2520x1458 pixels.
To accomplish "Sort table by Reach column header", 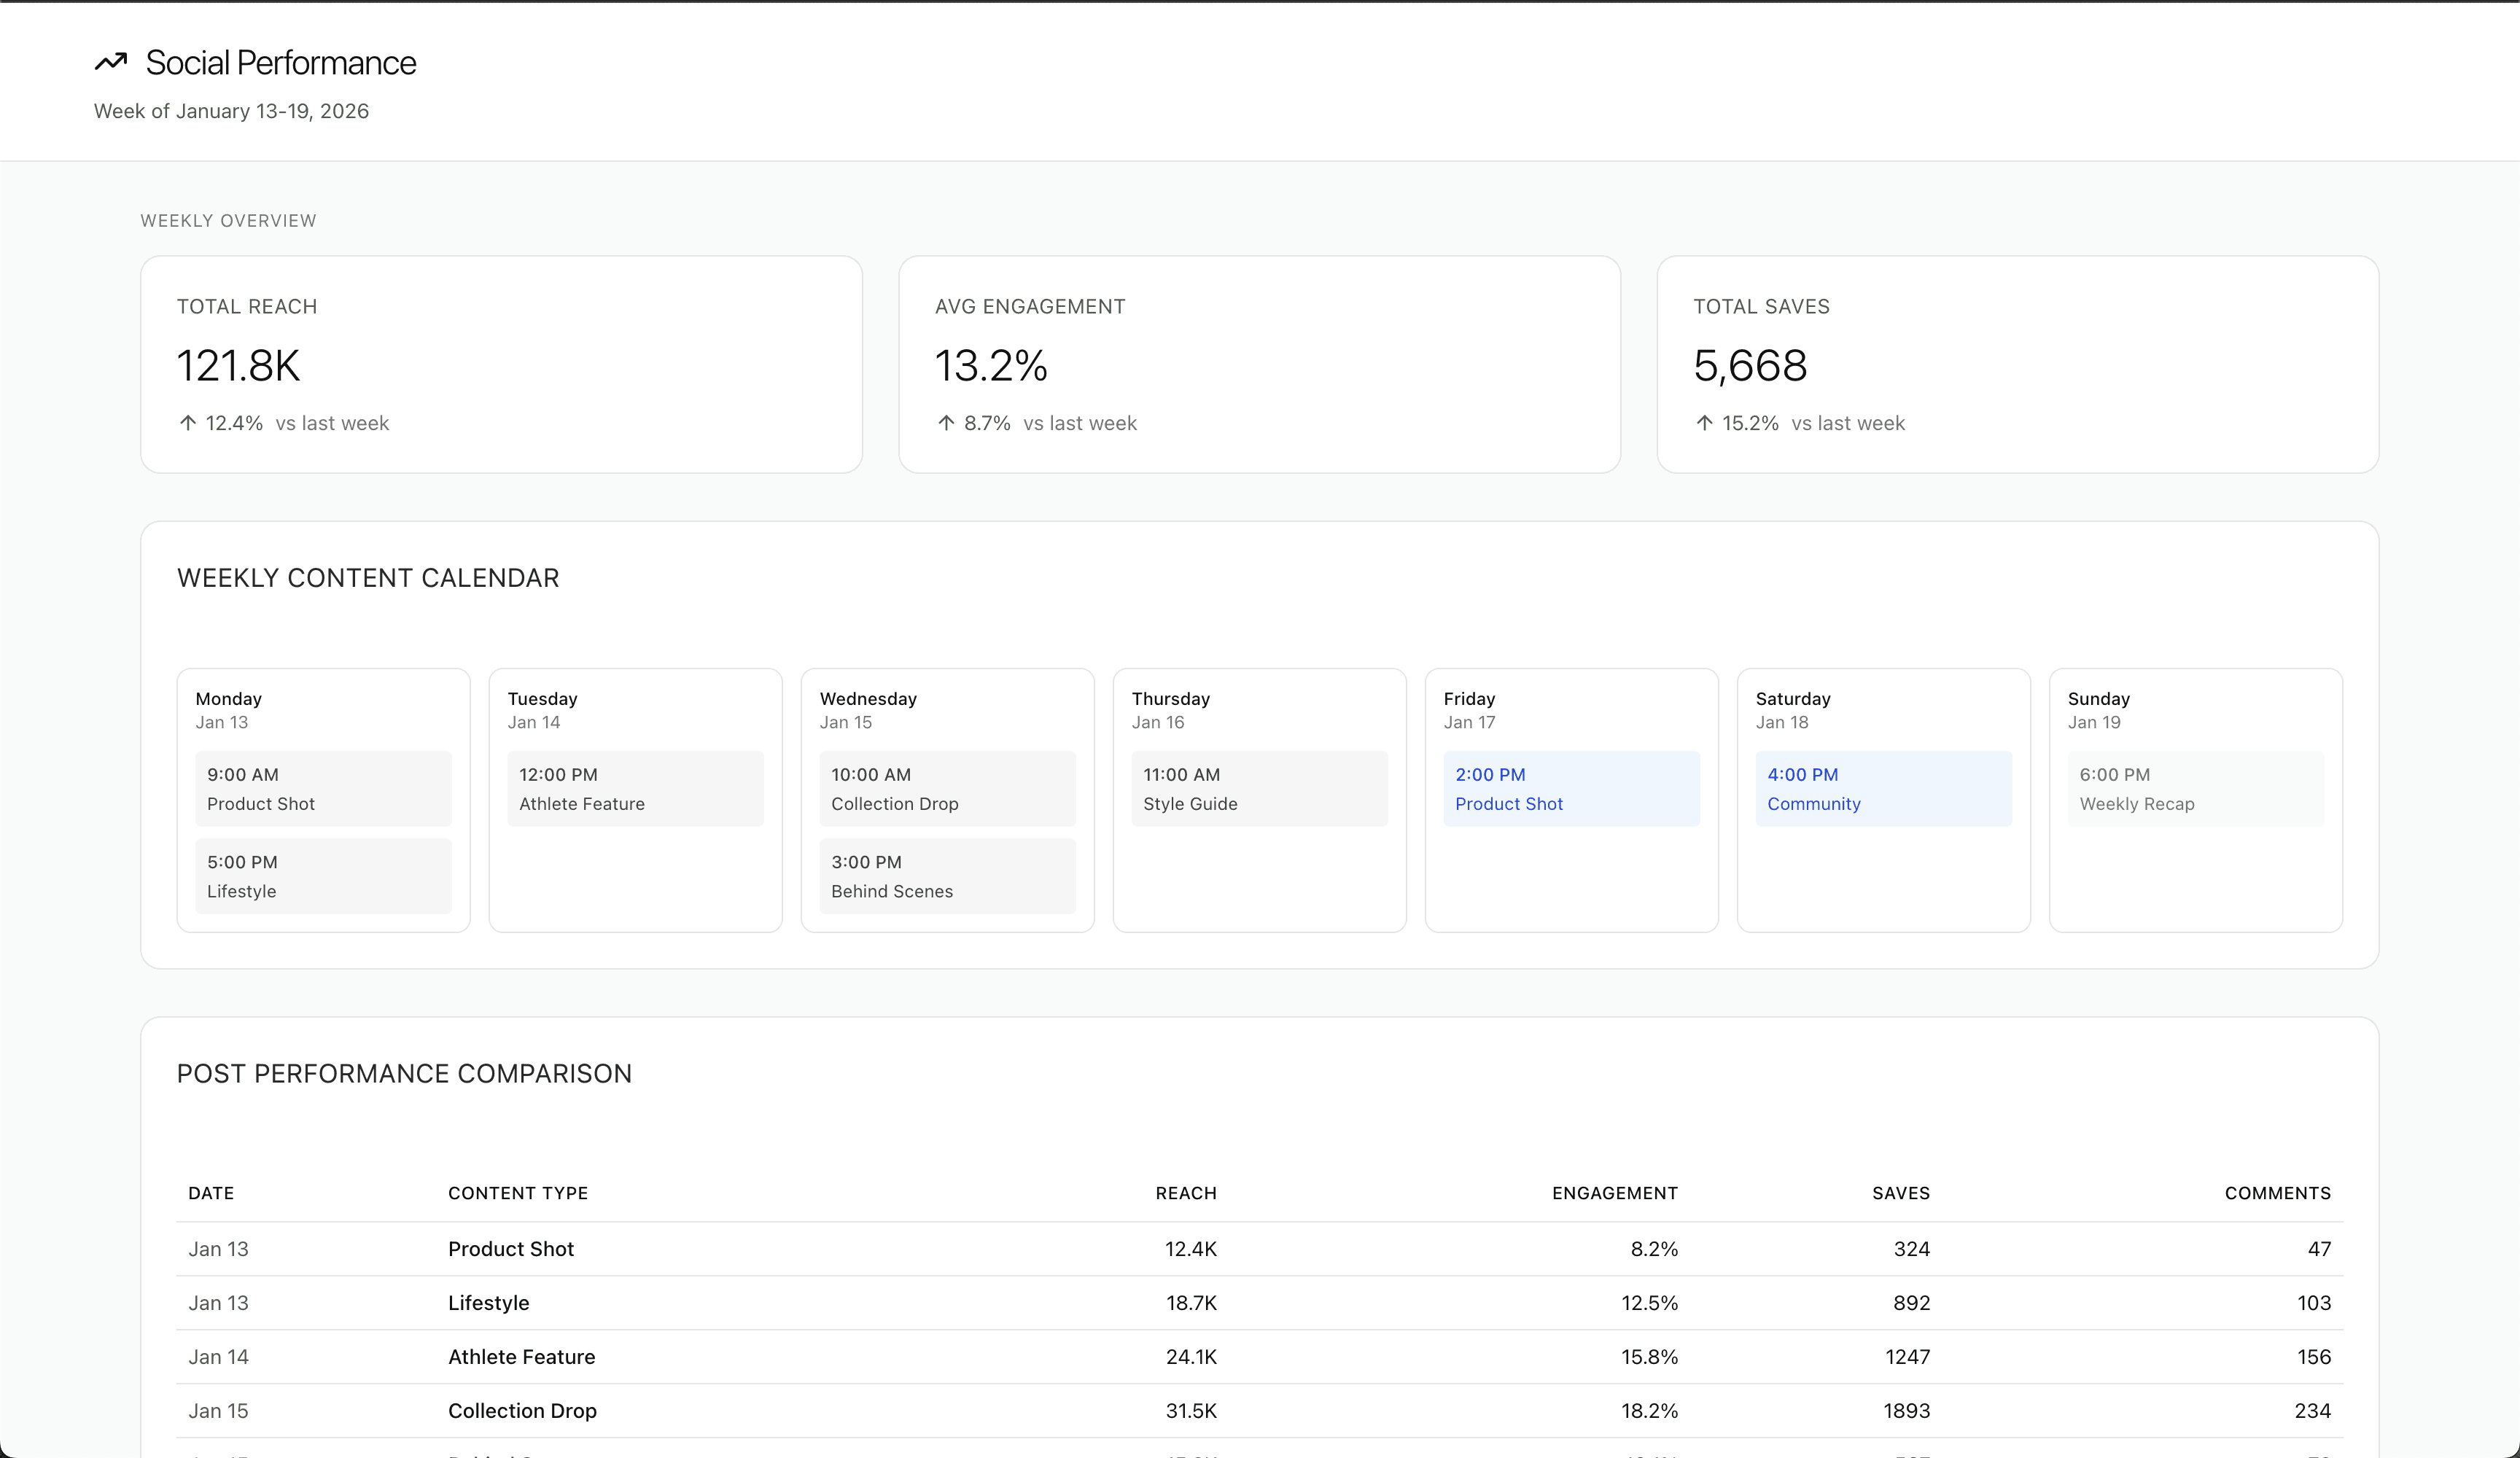I will [x=1186, y=1193].
